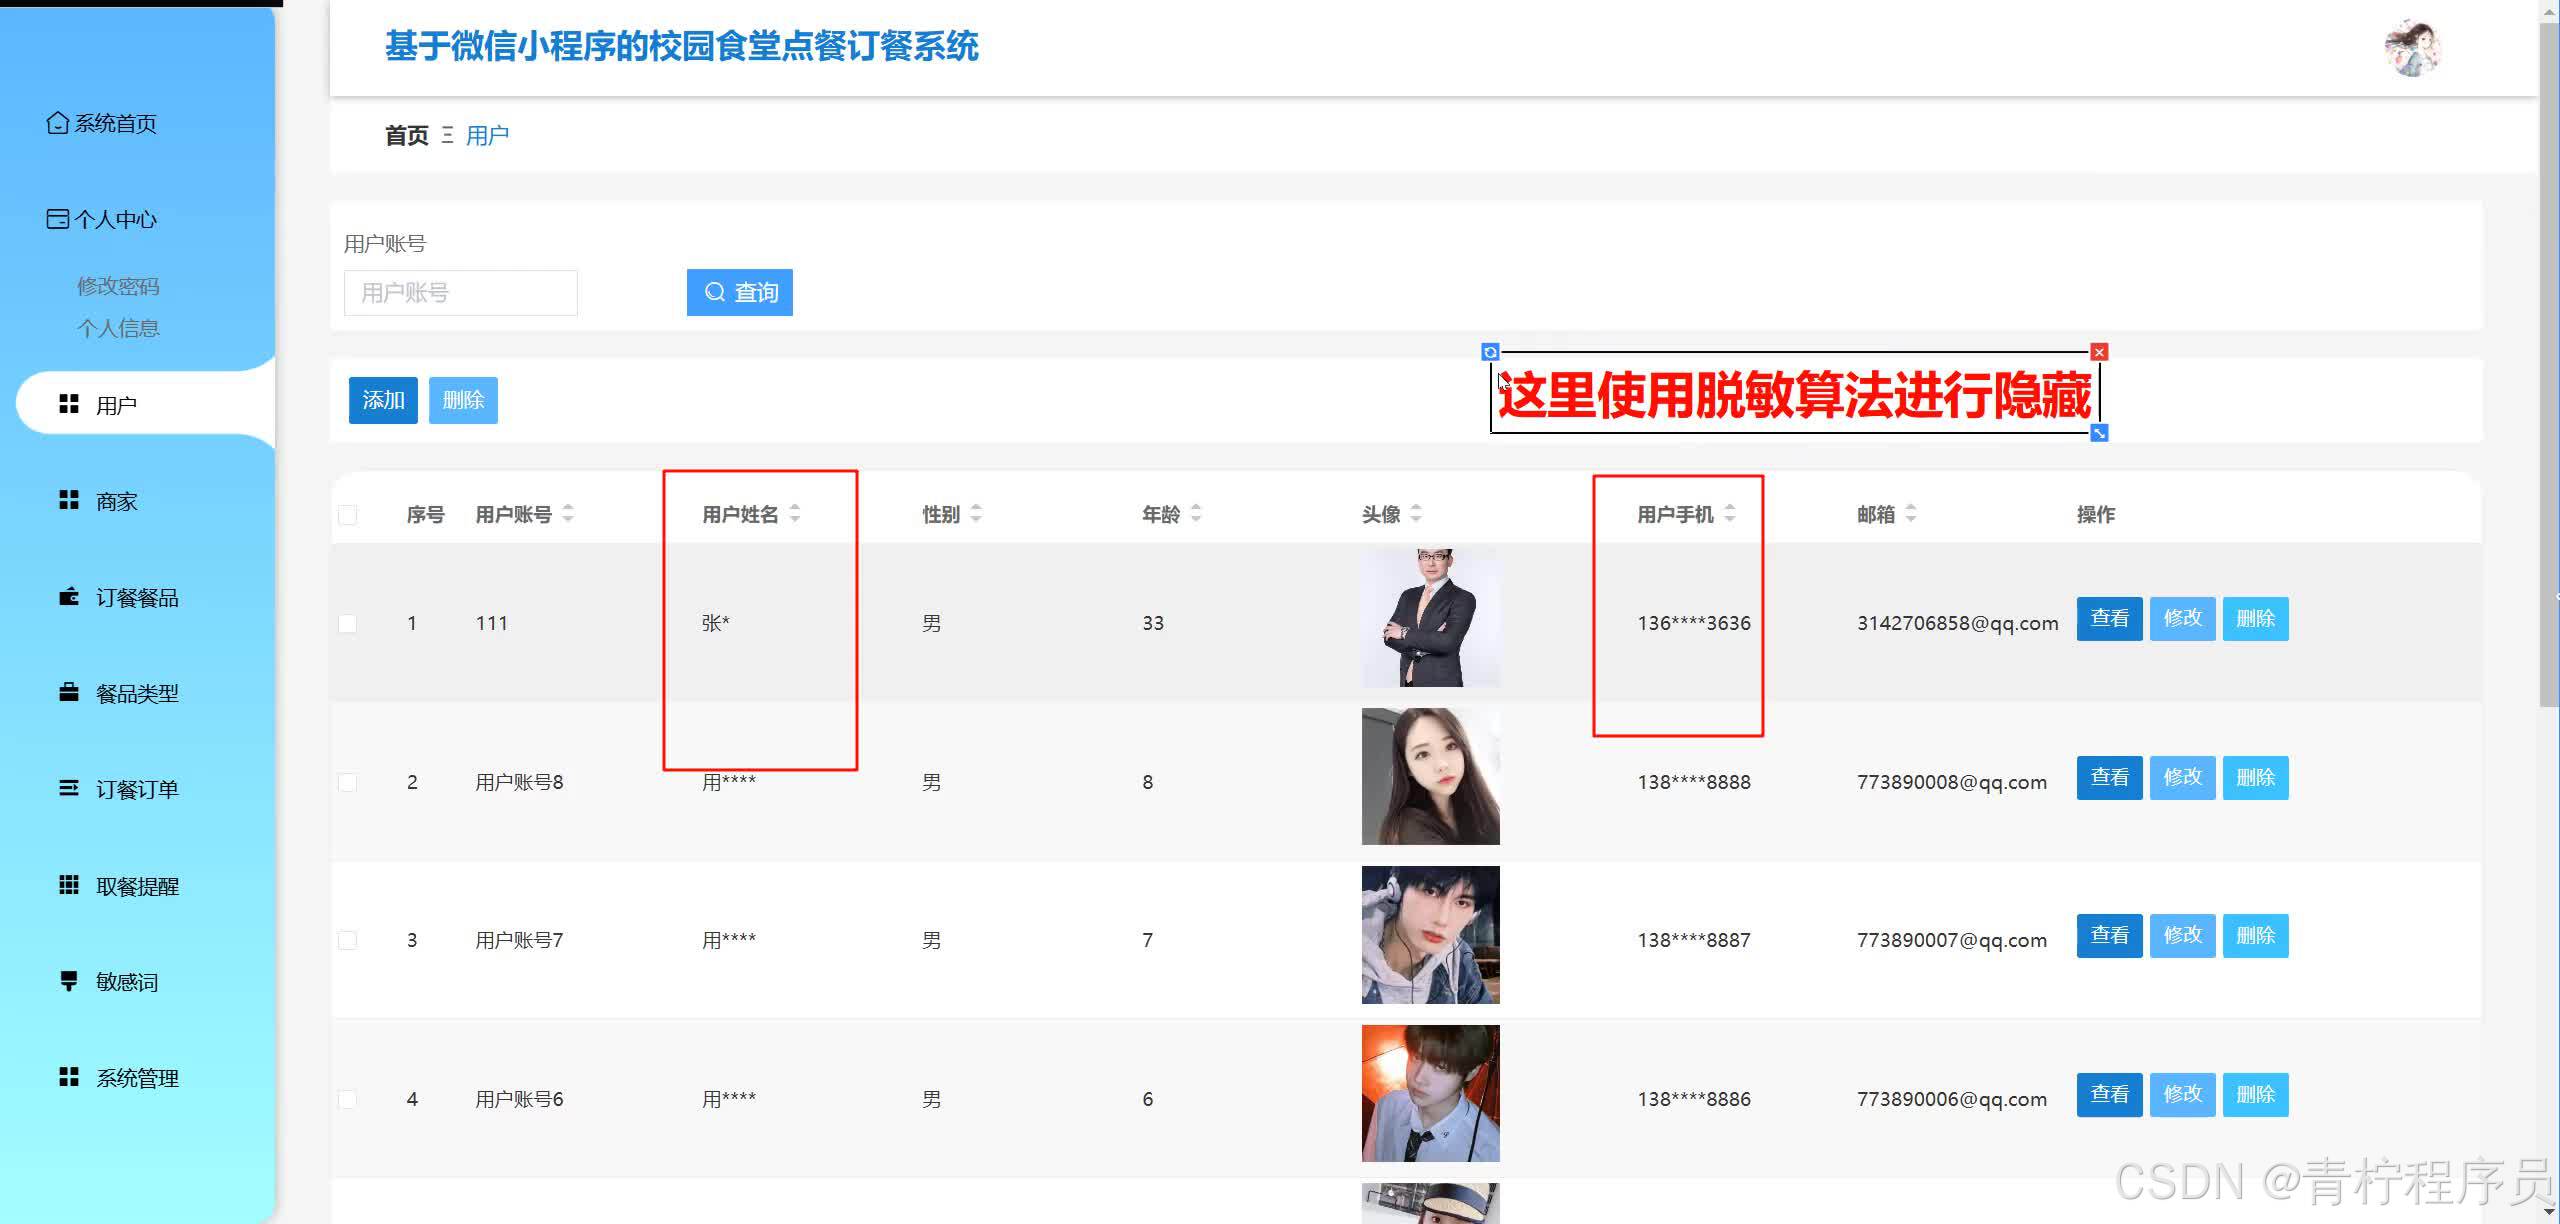Sort table using 年龄 column arrows
The width and height of the screenshot is (2560, 1224).
pos(1196,514)
